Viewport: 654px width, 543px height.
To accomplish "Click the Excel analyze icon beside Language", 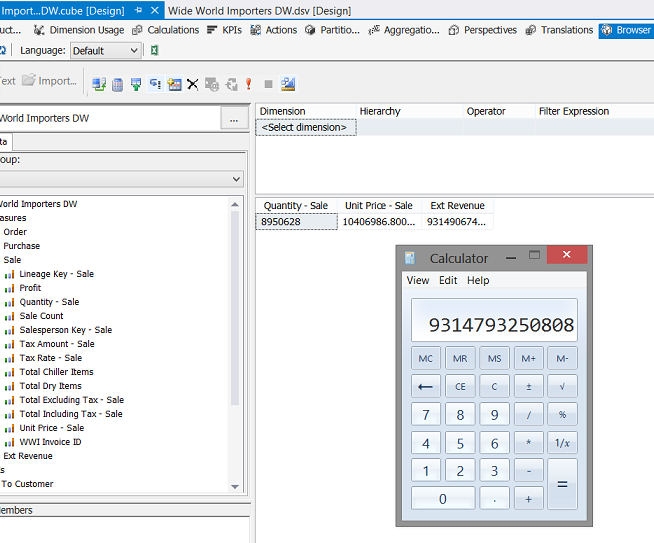I will 155,50.
